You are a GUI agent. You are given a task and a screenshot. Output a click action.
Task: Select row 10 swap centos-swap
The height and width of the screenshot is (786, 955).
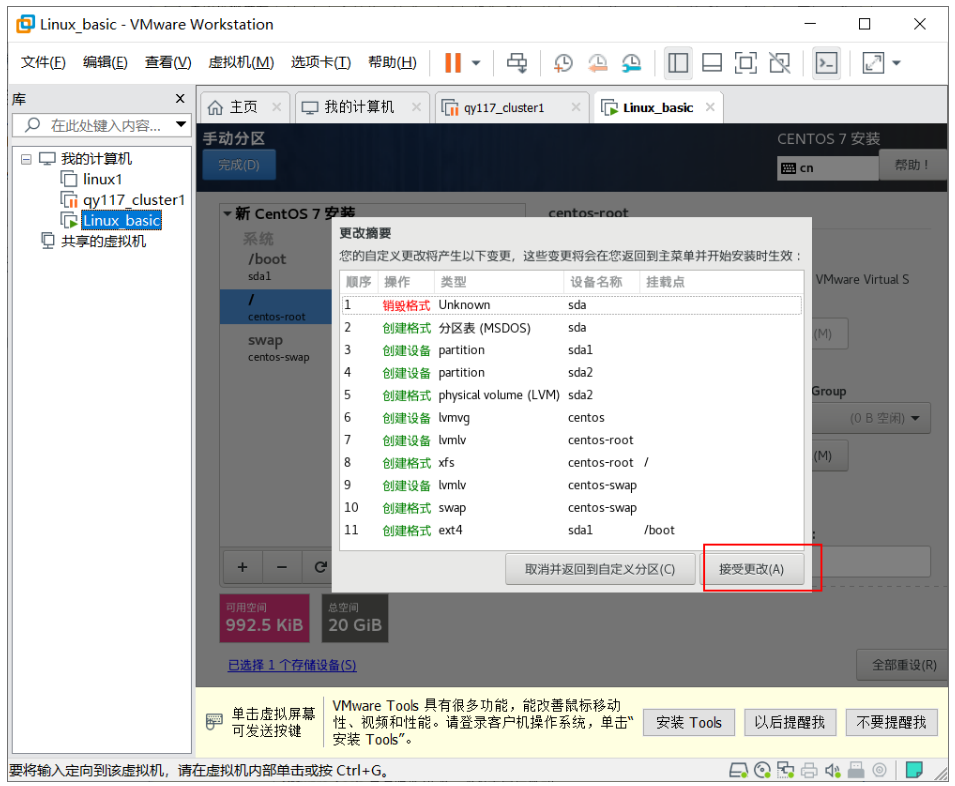click(571, 508)
